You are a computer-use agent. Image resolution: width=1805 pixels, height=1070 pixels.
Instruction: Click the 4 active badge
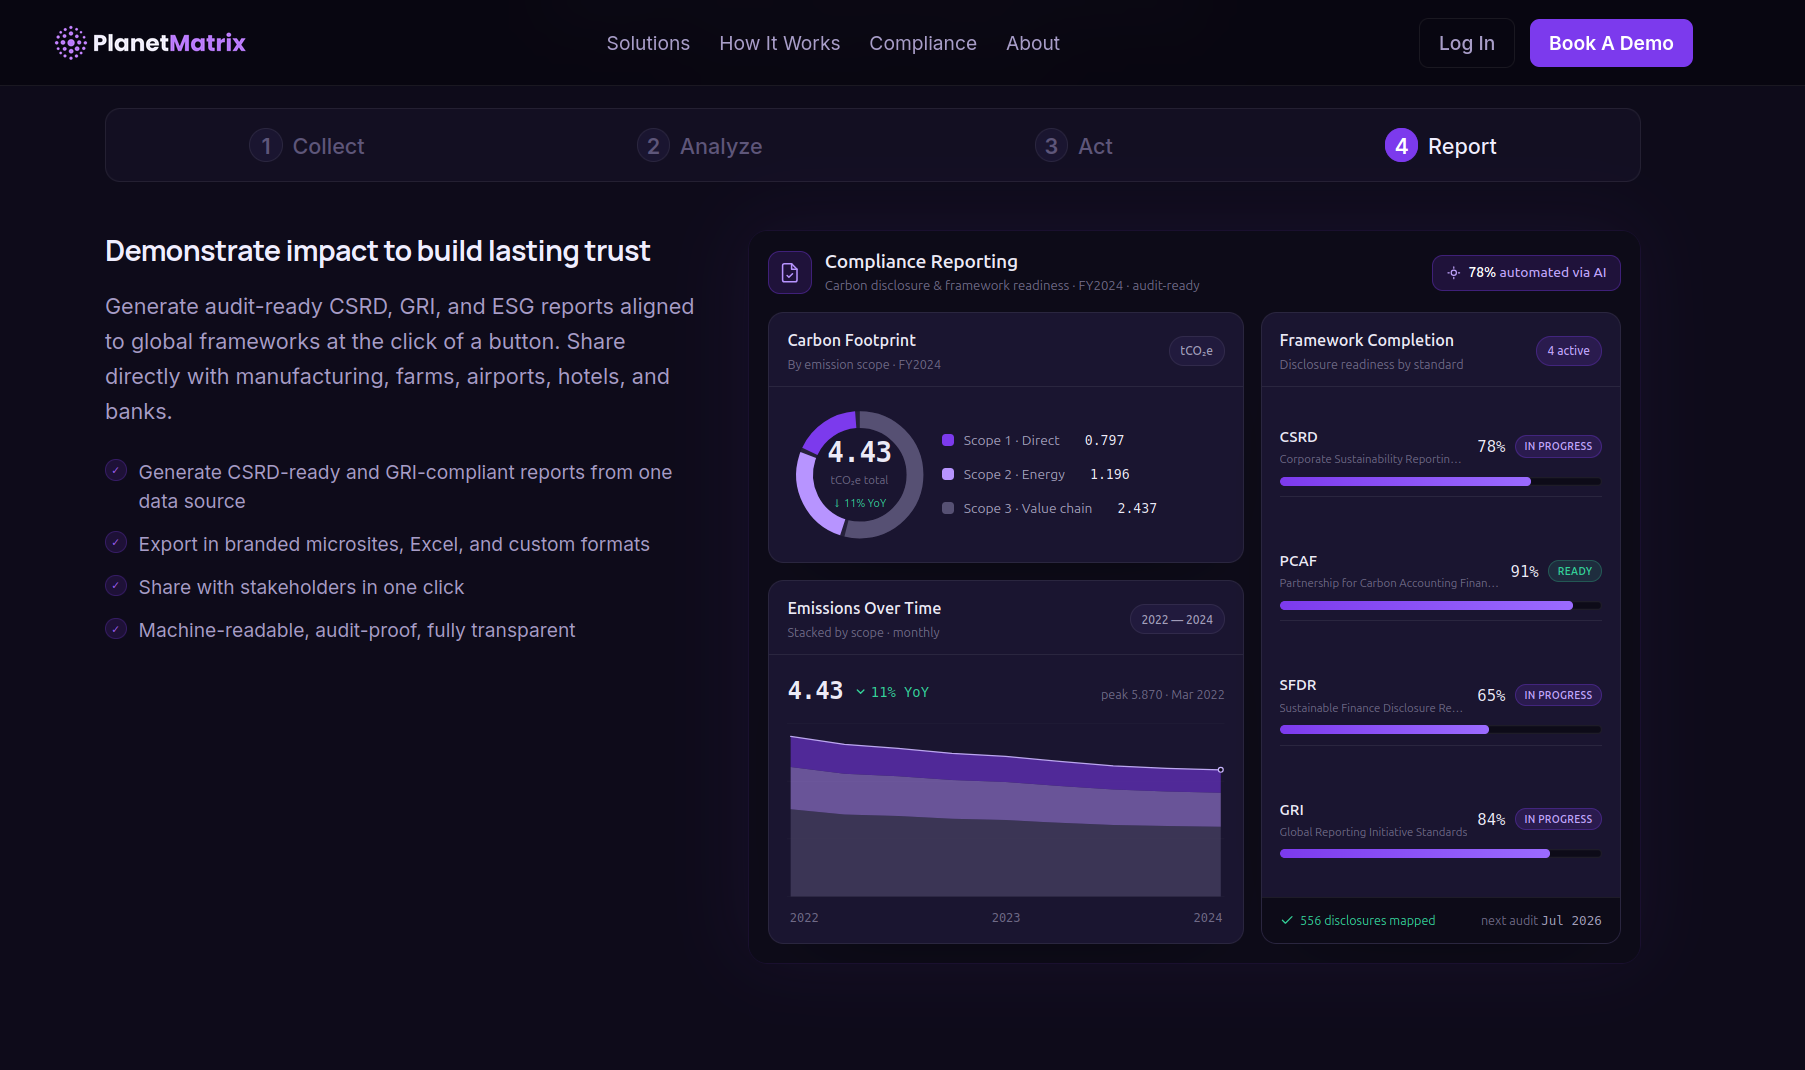pos(1568,351)
